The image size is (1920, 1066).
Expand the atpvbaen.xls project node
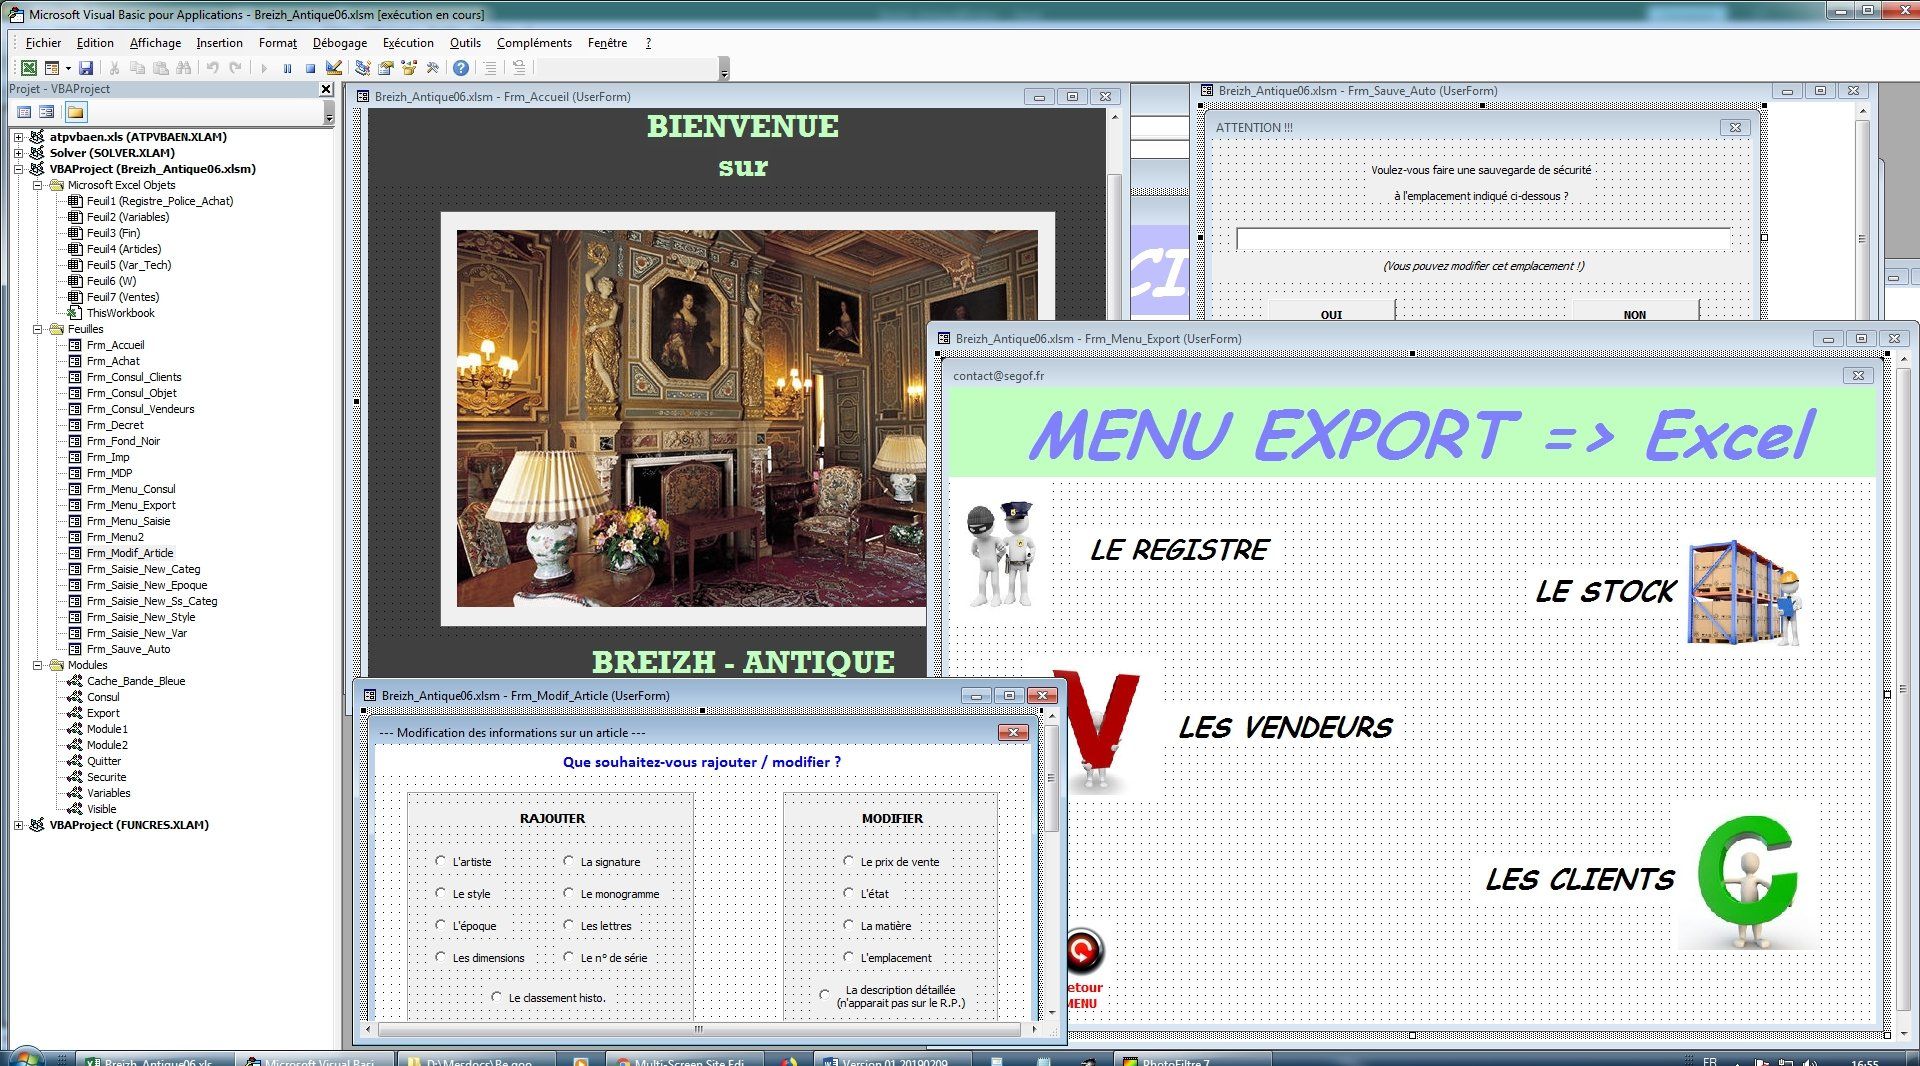tap(19, 137)
